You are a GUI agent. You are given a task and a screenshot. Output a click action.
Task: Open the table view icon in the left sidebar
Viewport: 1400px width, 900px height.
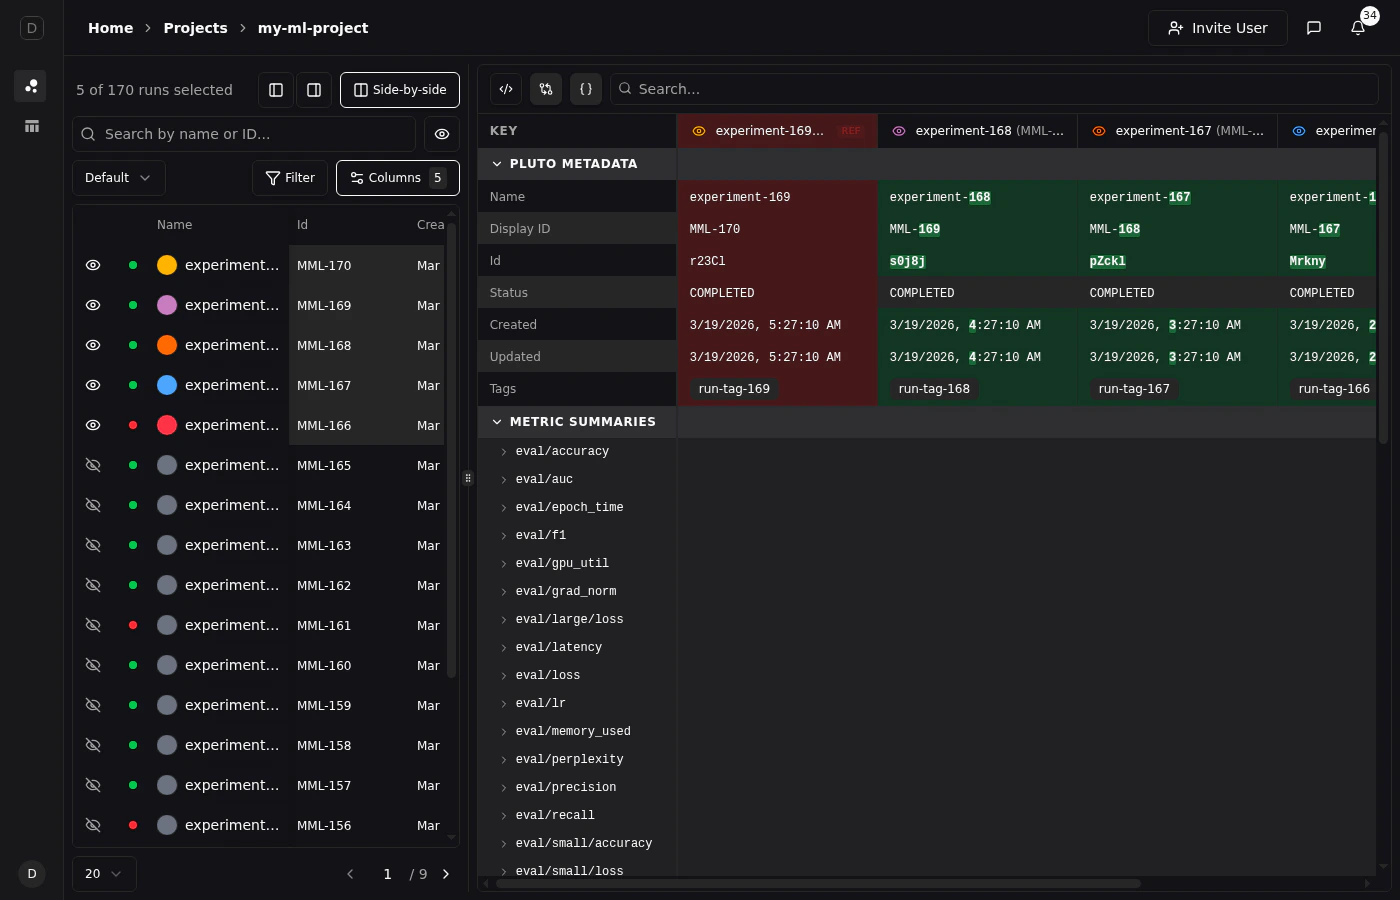point(32,126)
